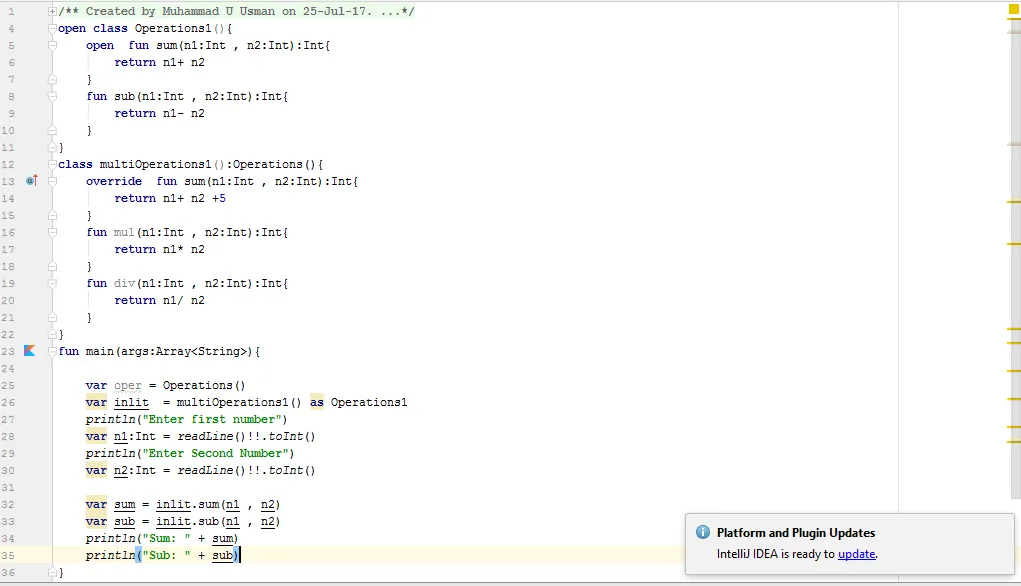The width and height of the screenshot is (1021, 586).
Task: Open the update link in the notification
Action: point(856,553)
